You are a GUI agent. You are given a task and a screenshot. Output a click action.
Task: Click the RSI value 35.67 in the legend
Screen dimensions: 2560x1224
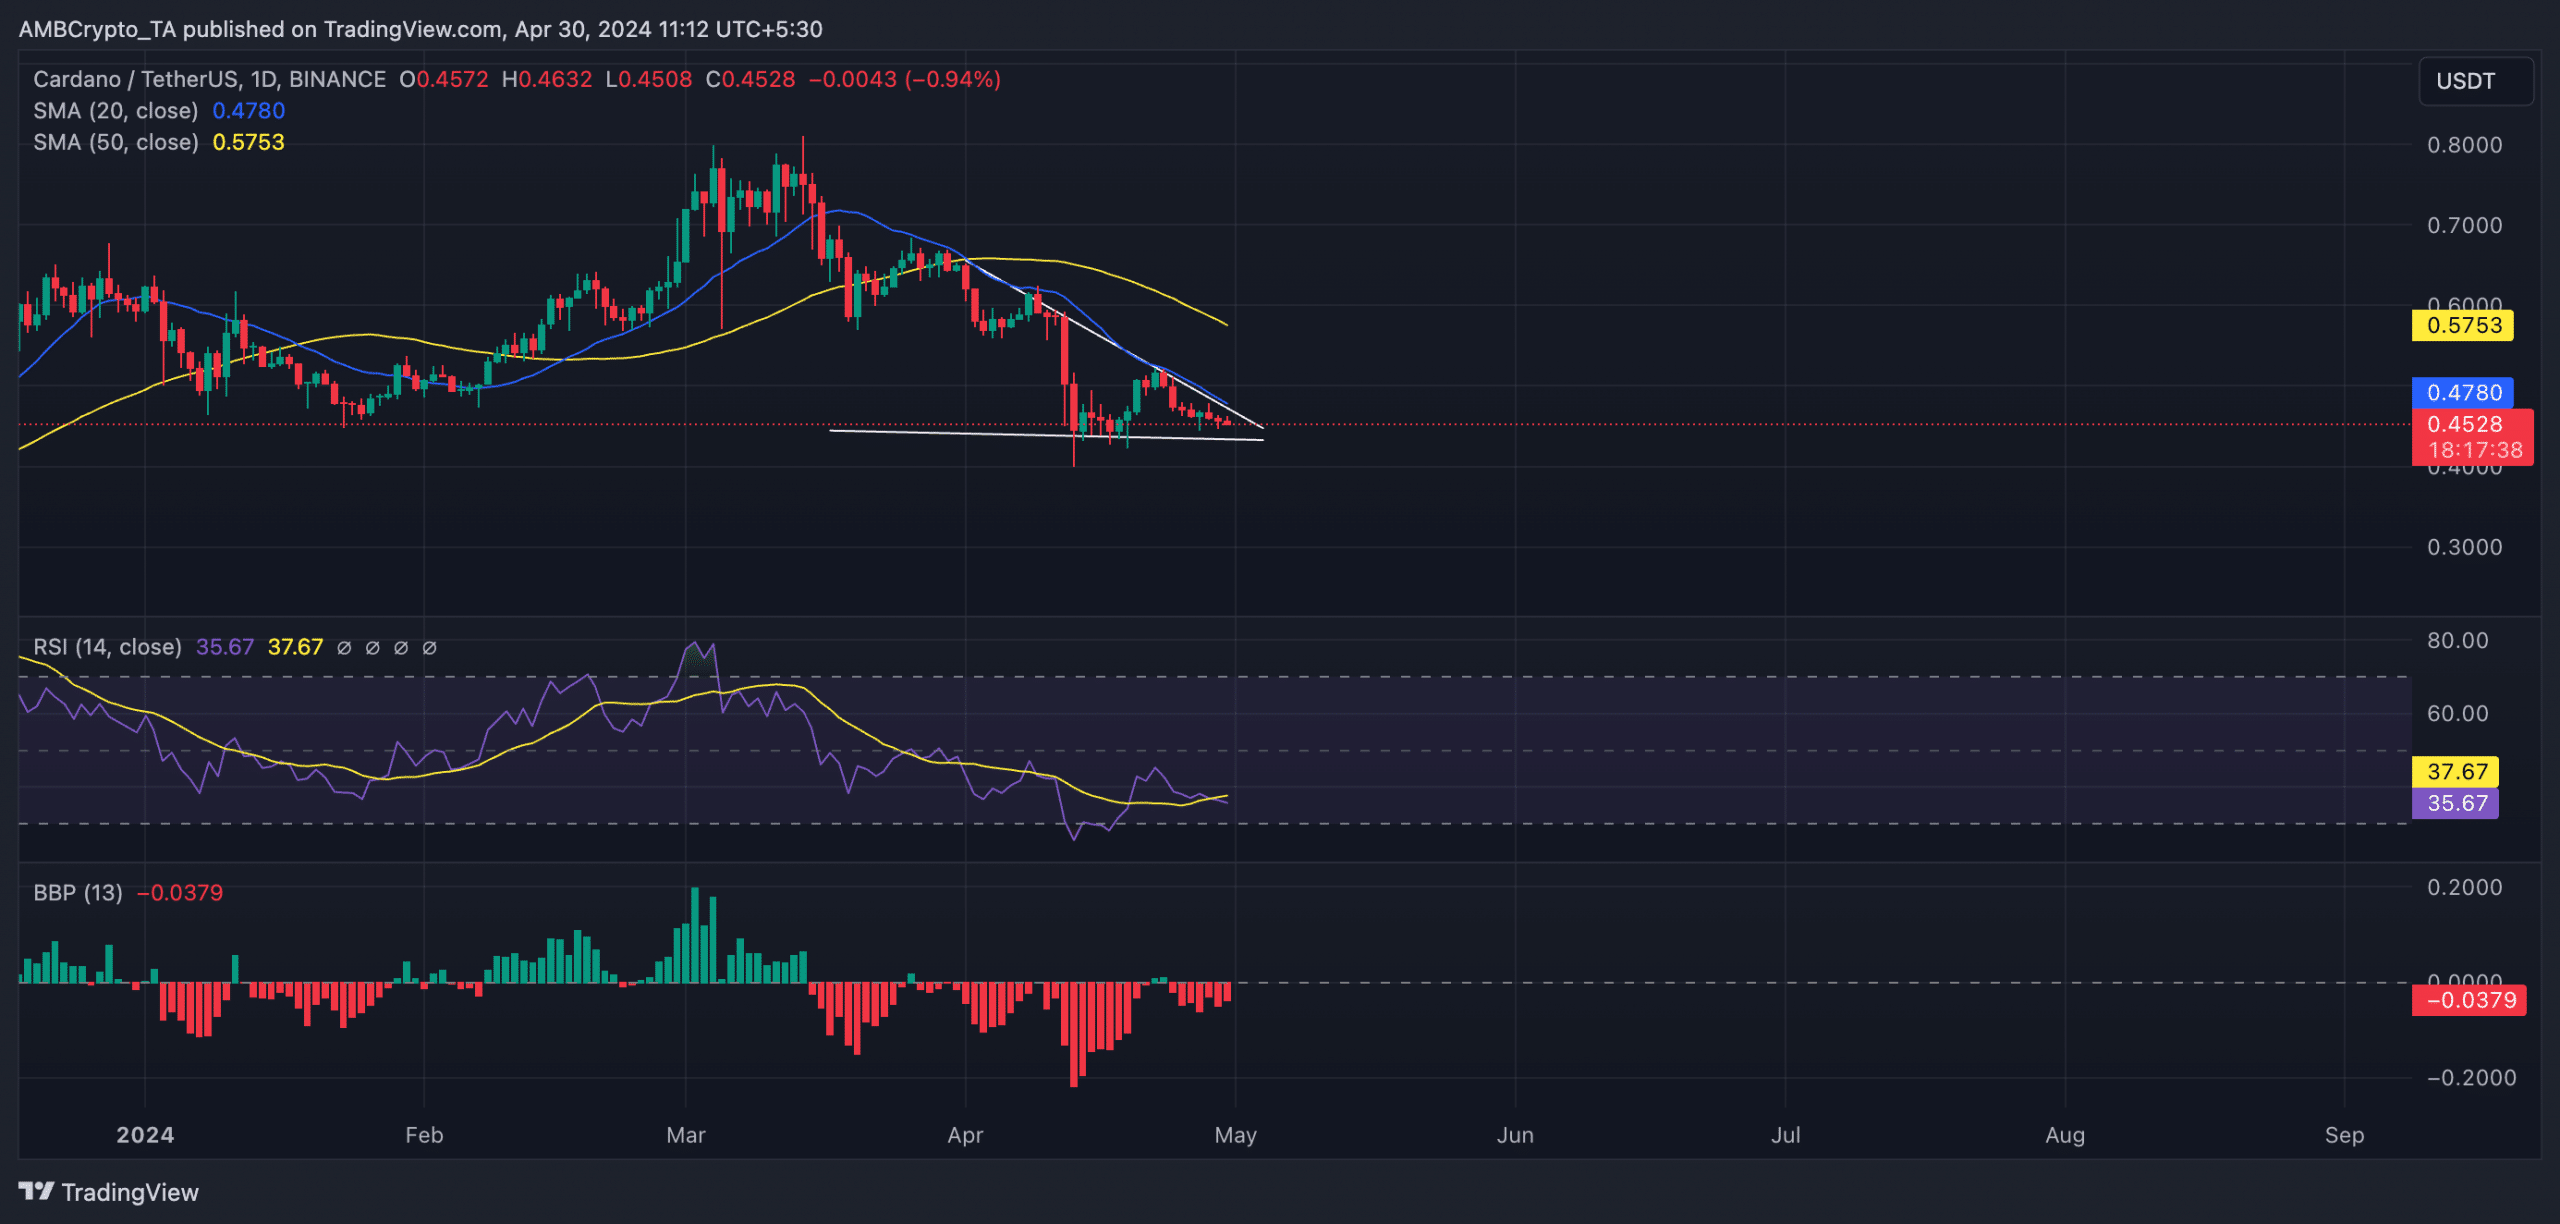click(x=225, y=647)
